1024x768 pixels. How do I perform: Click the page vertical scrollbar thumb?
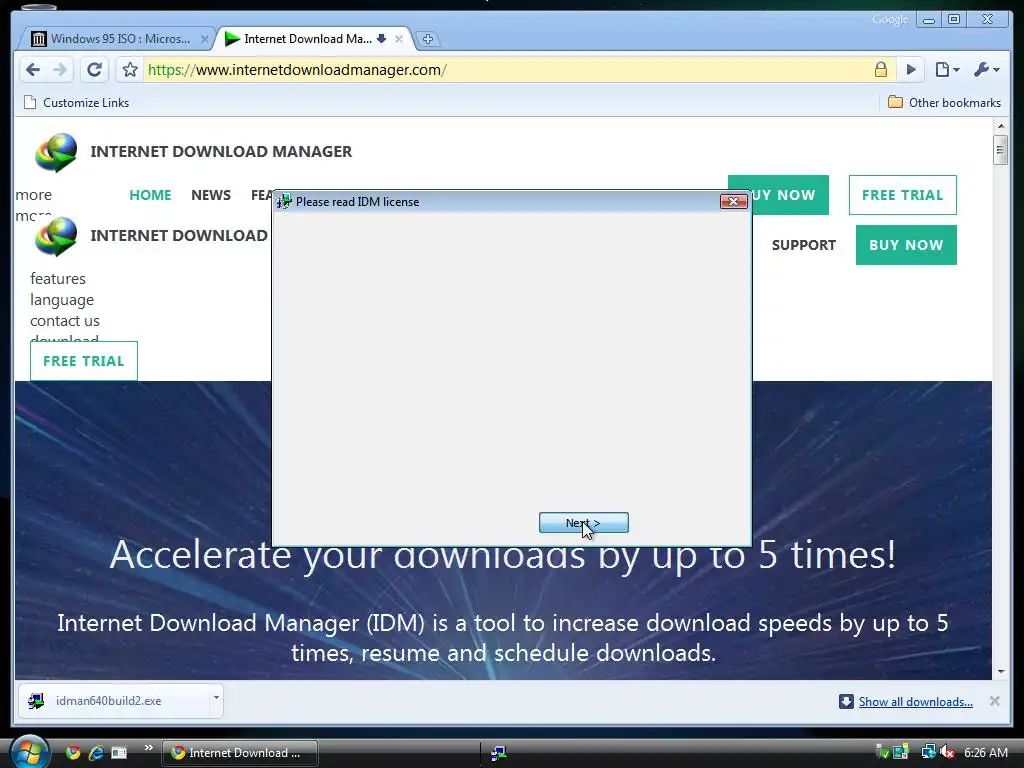pyautogui.click(x=1000, y=150)
